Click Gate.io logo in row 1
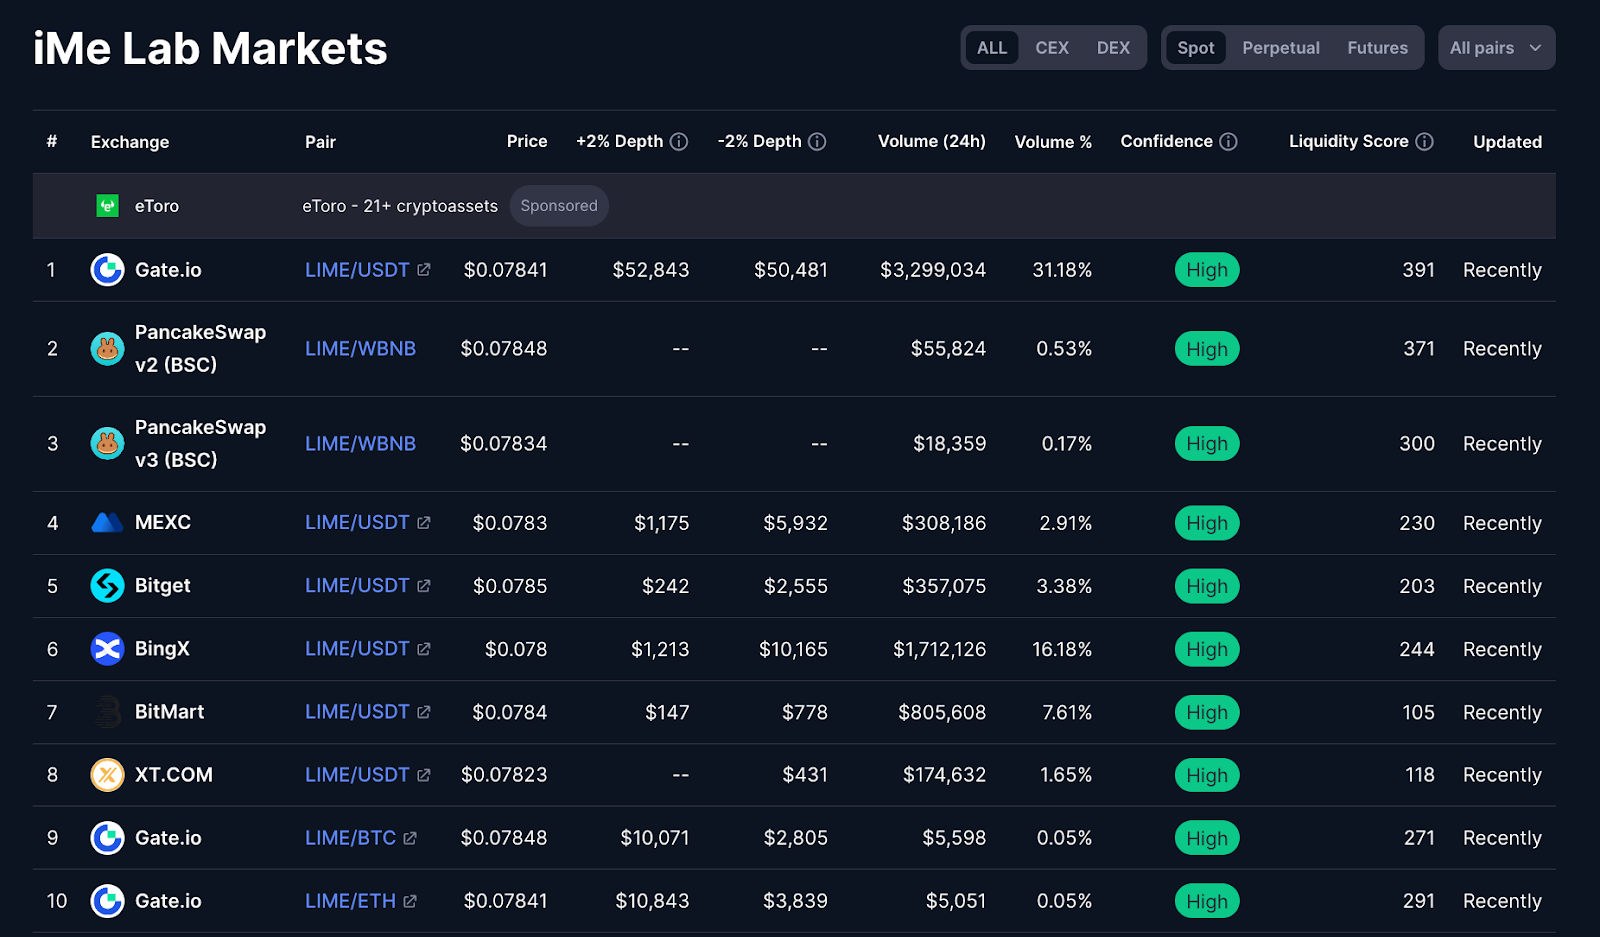The width and height of the screenshot is (1600, 937). (107, 270)
